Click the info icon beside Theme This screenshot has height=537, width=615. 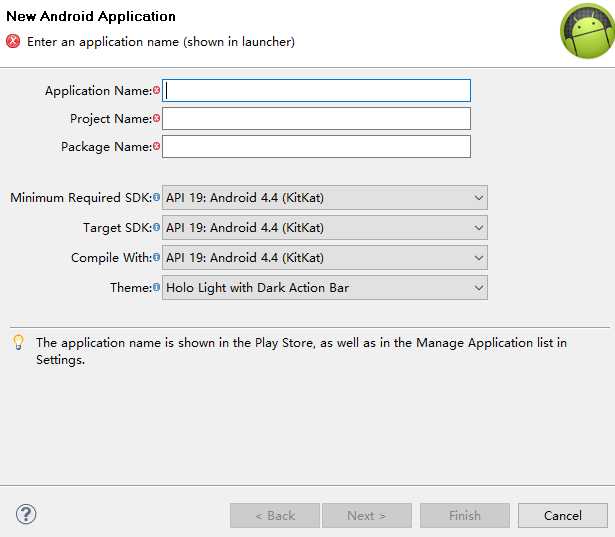click(156, 287)
